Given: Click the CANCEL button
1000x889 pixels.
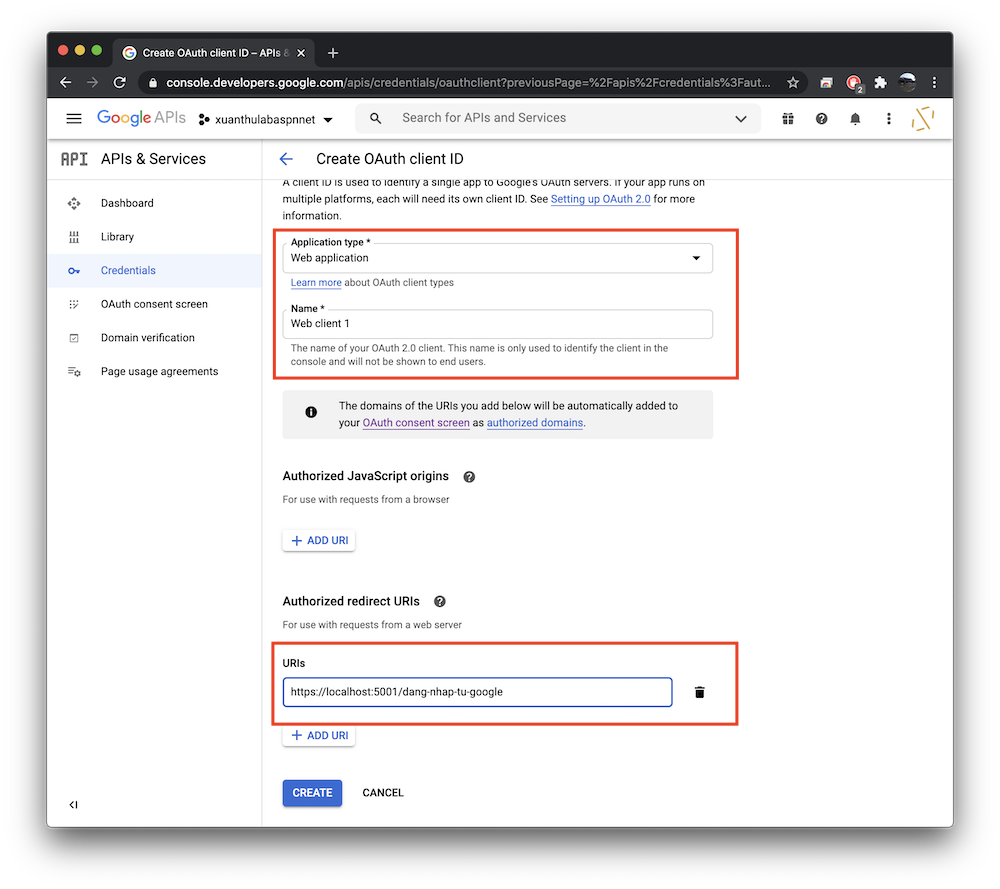Looking at the screenshot, I should pyautogui.click(x=383, y=793).
